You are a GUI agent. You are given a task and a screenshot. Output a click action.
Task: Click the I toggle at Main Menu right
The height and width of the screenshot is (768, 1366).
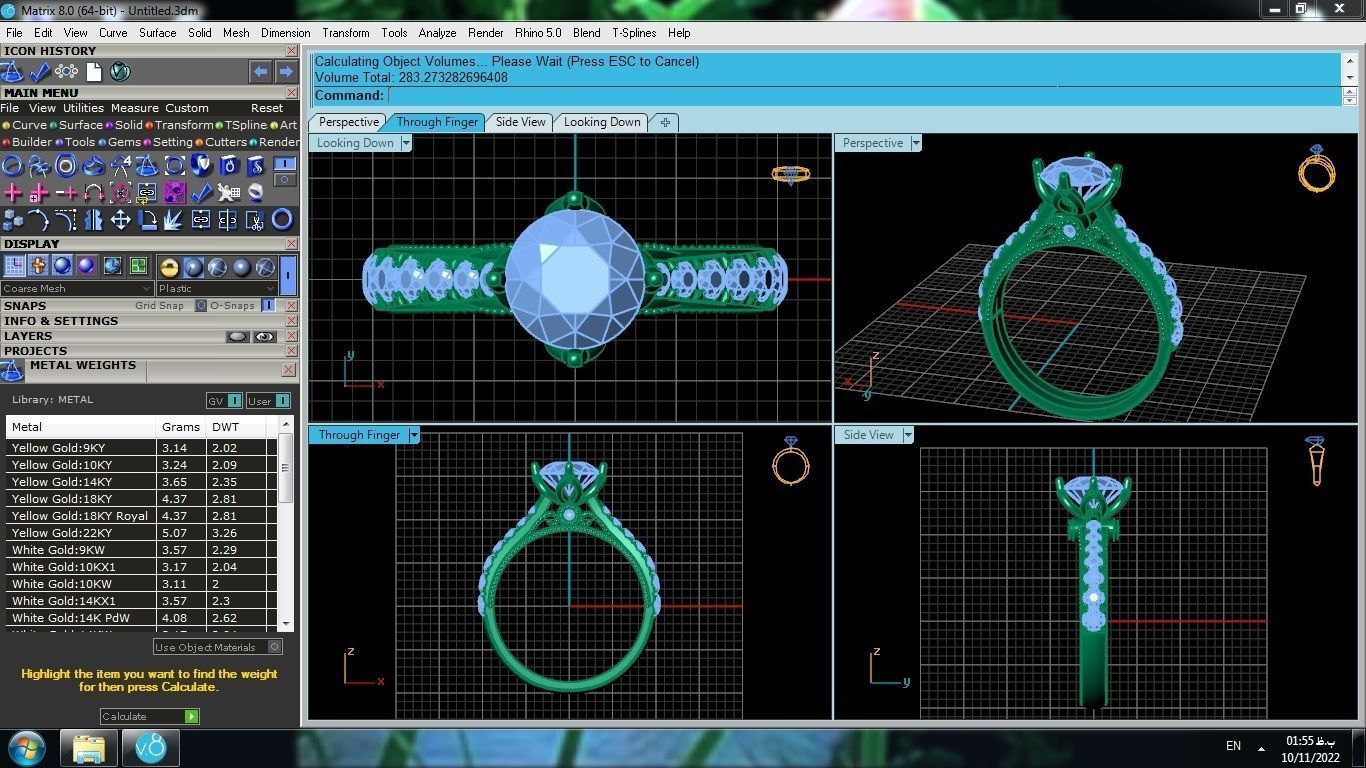[285, 164]
